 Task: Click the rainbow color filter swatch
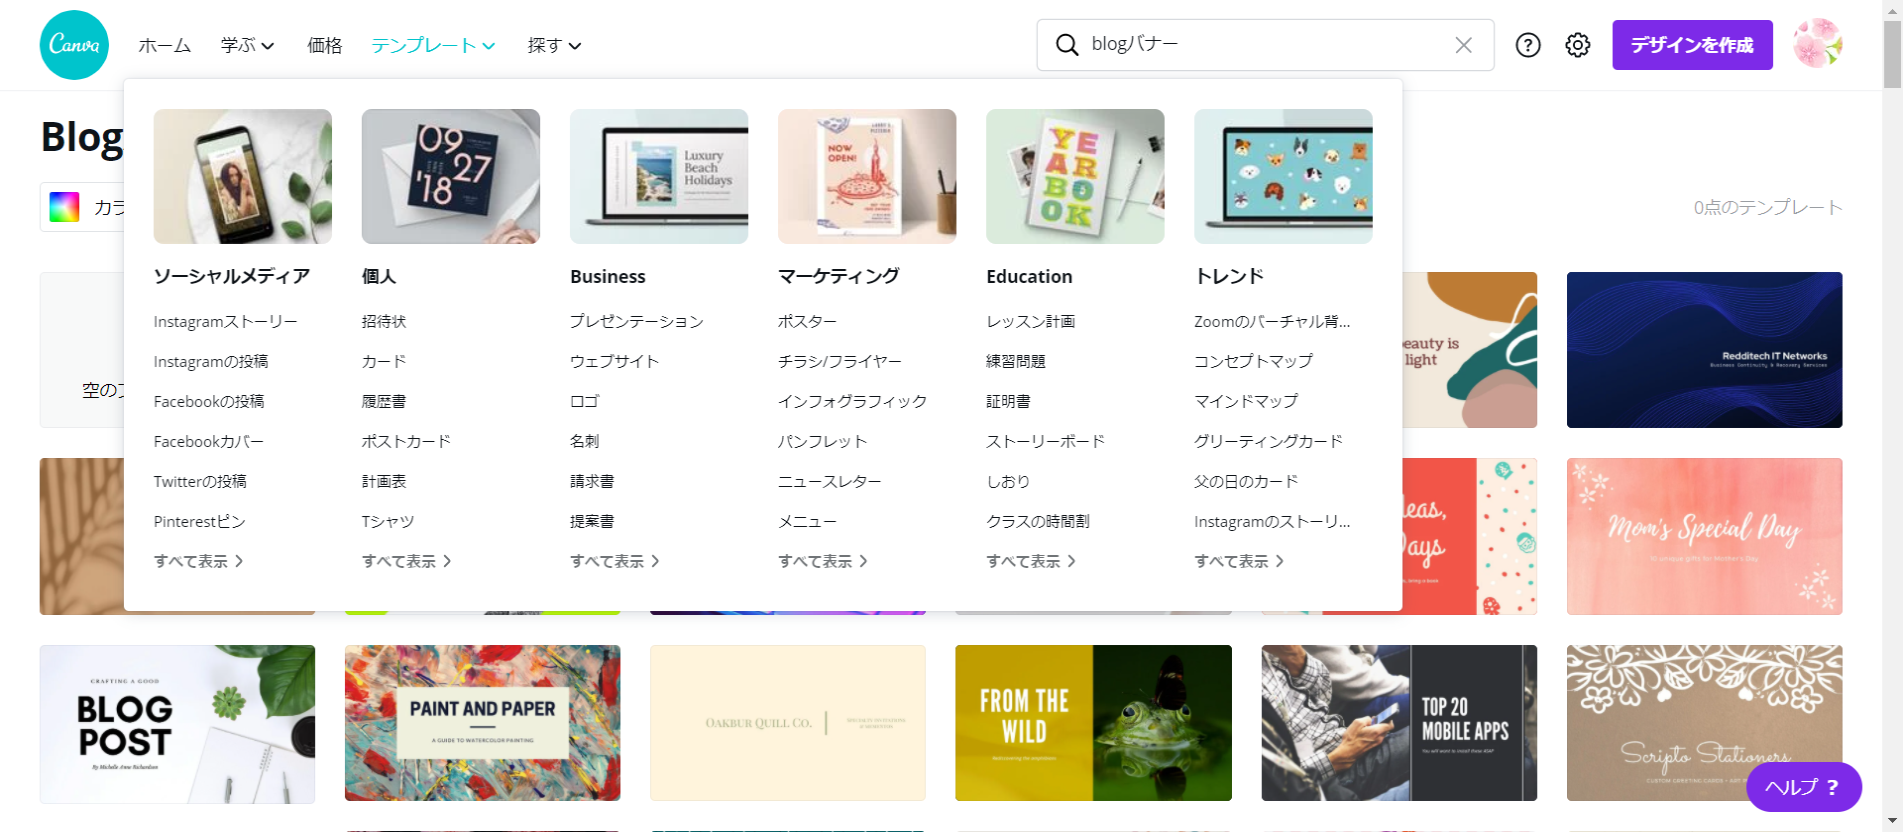tap(64, 207)
